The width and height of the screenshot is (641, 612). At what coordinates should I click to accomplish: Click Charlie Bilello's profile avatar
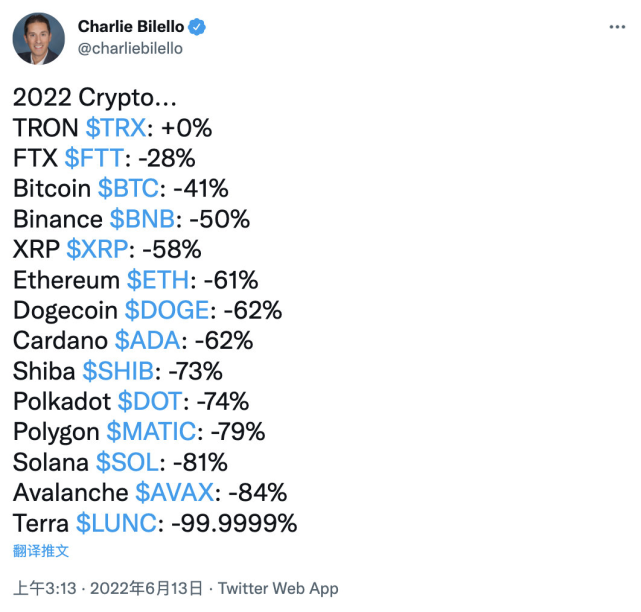(39, 38)
